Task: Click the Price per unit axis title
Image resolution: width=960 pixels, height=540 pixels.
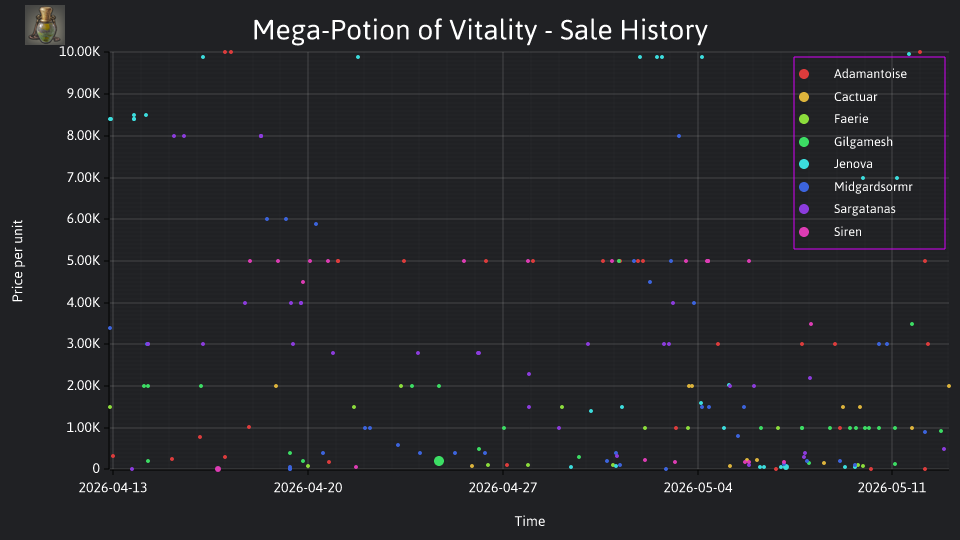Action: (17, 261)
